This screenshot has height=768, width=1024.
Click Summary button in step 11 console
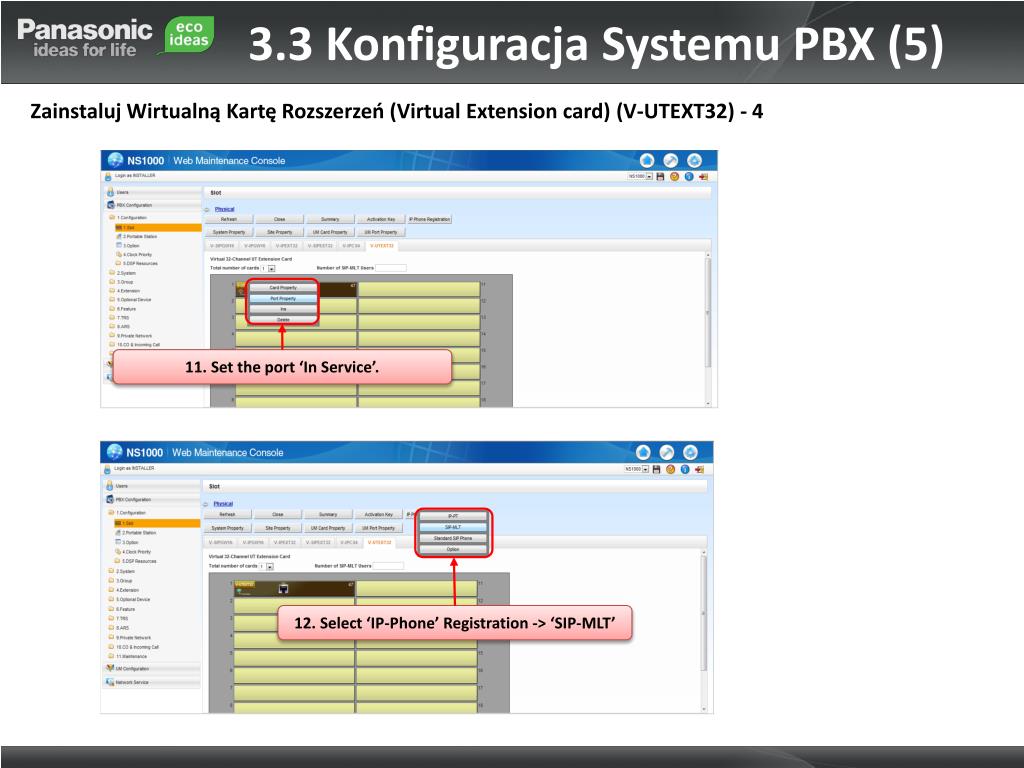330,219
